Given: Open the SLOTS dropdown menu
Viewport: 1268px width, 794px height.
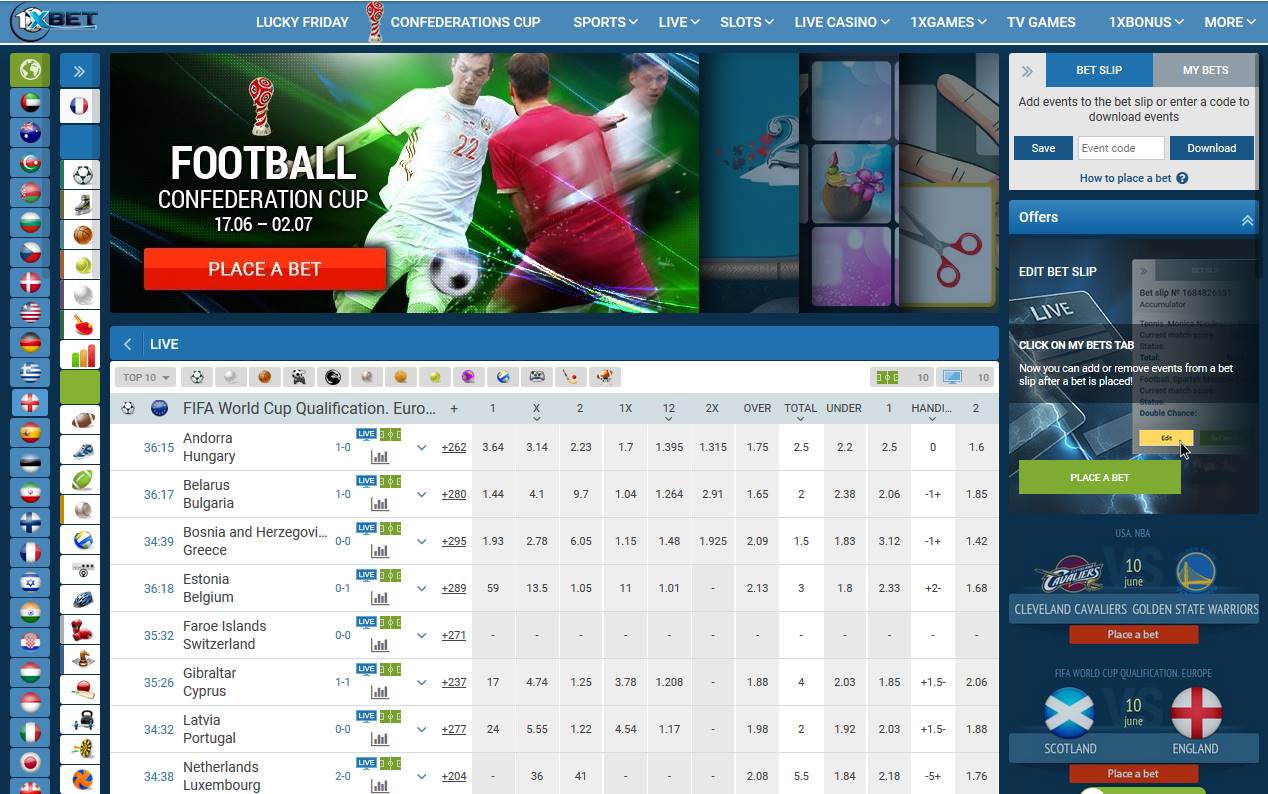Looking at the screenshot, I should [x=747, y=22].
